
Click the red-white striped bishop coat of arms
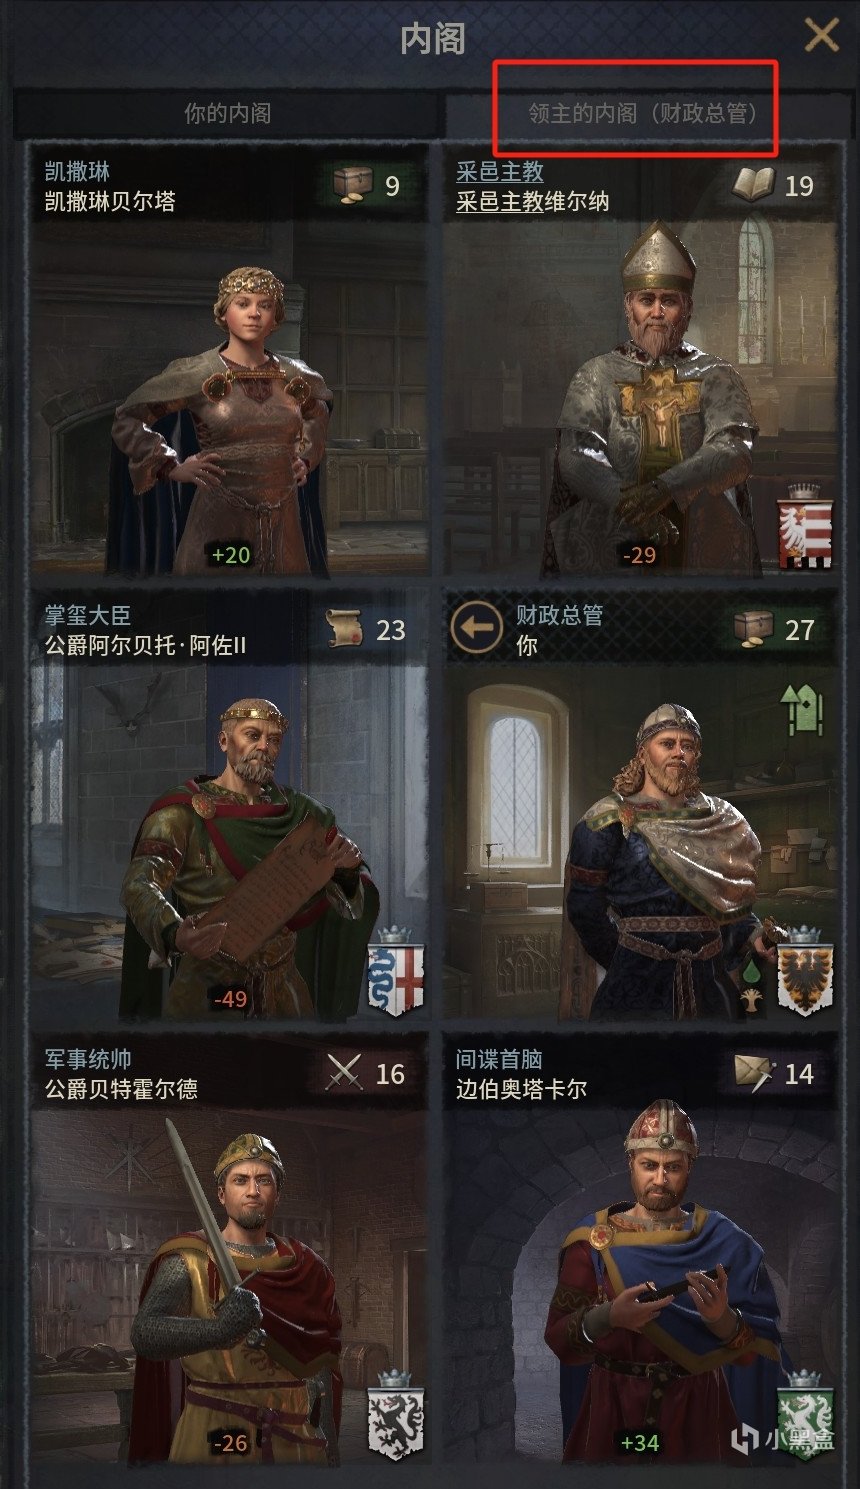pyautogui.click(x=805, y=527)
